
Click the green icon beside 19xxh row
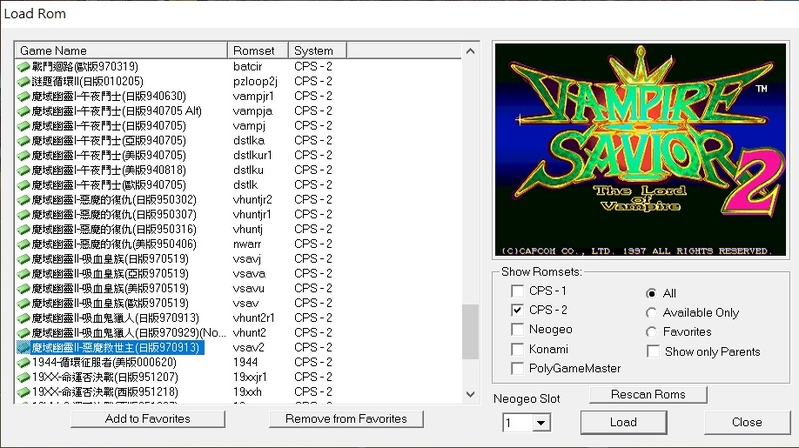pyautogui.click(x=23, y=392)
